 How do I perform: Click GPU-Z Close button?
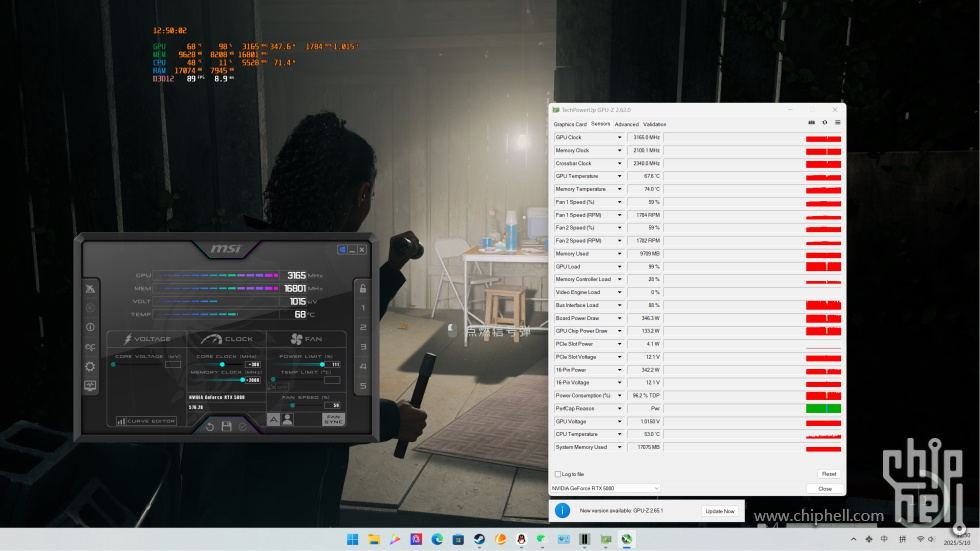(x=825, y=489)
